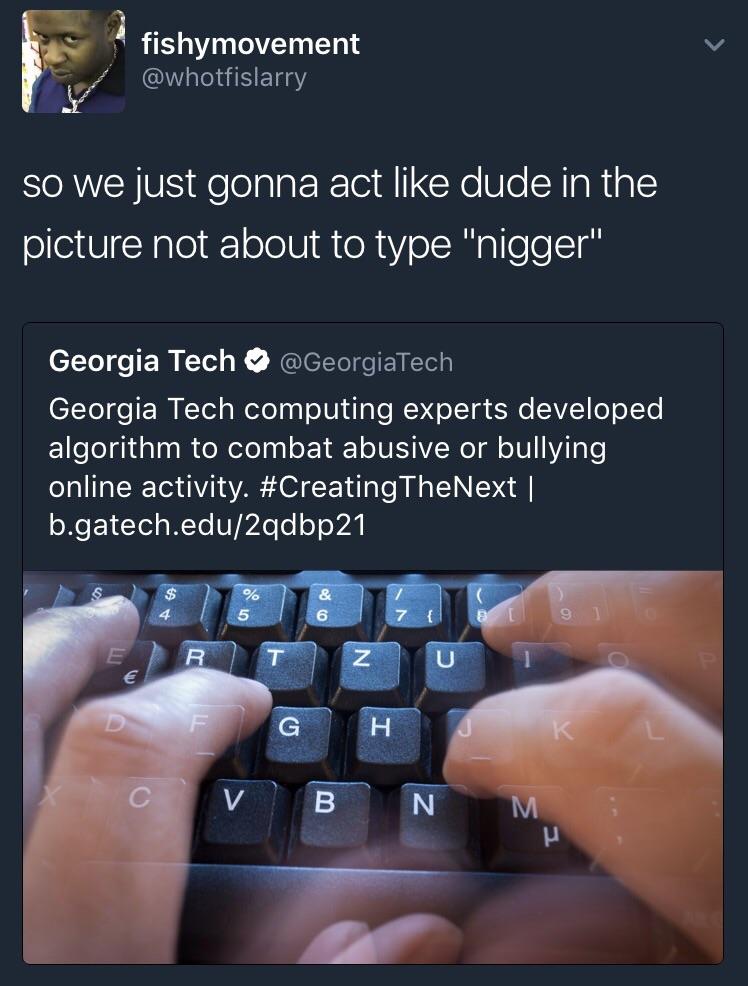748x986 pixels.
Task: Follow the #CreatingTheNext hashtag
Action: pyautogui.click(x=388, y=487)
